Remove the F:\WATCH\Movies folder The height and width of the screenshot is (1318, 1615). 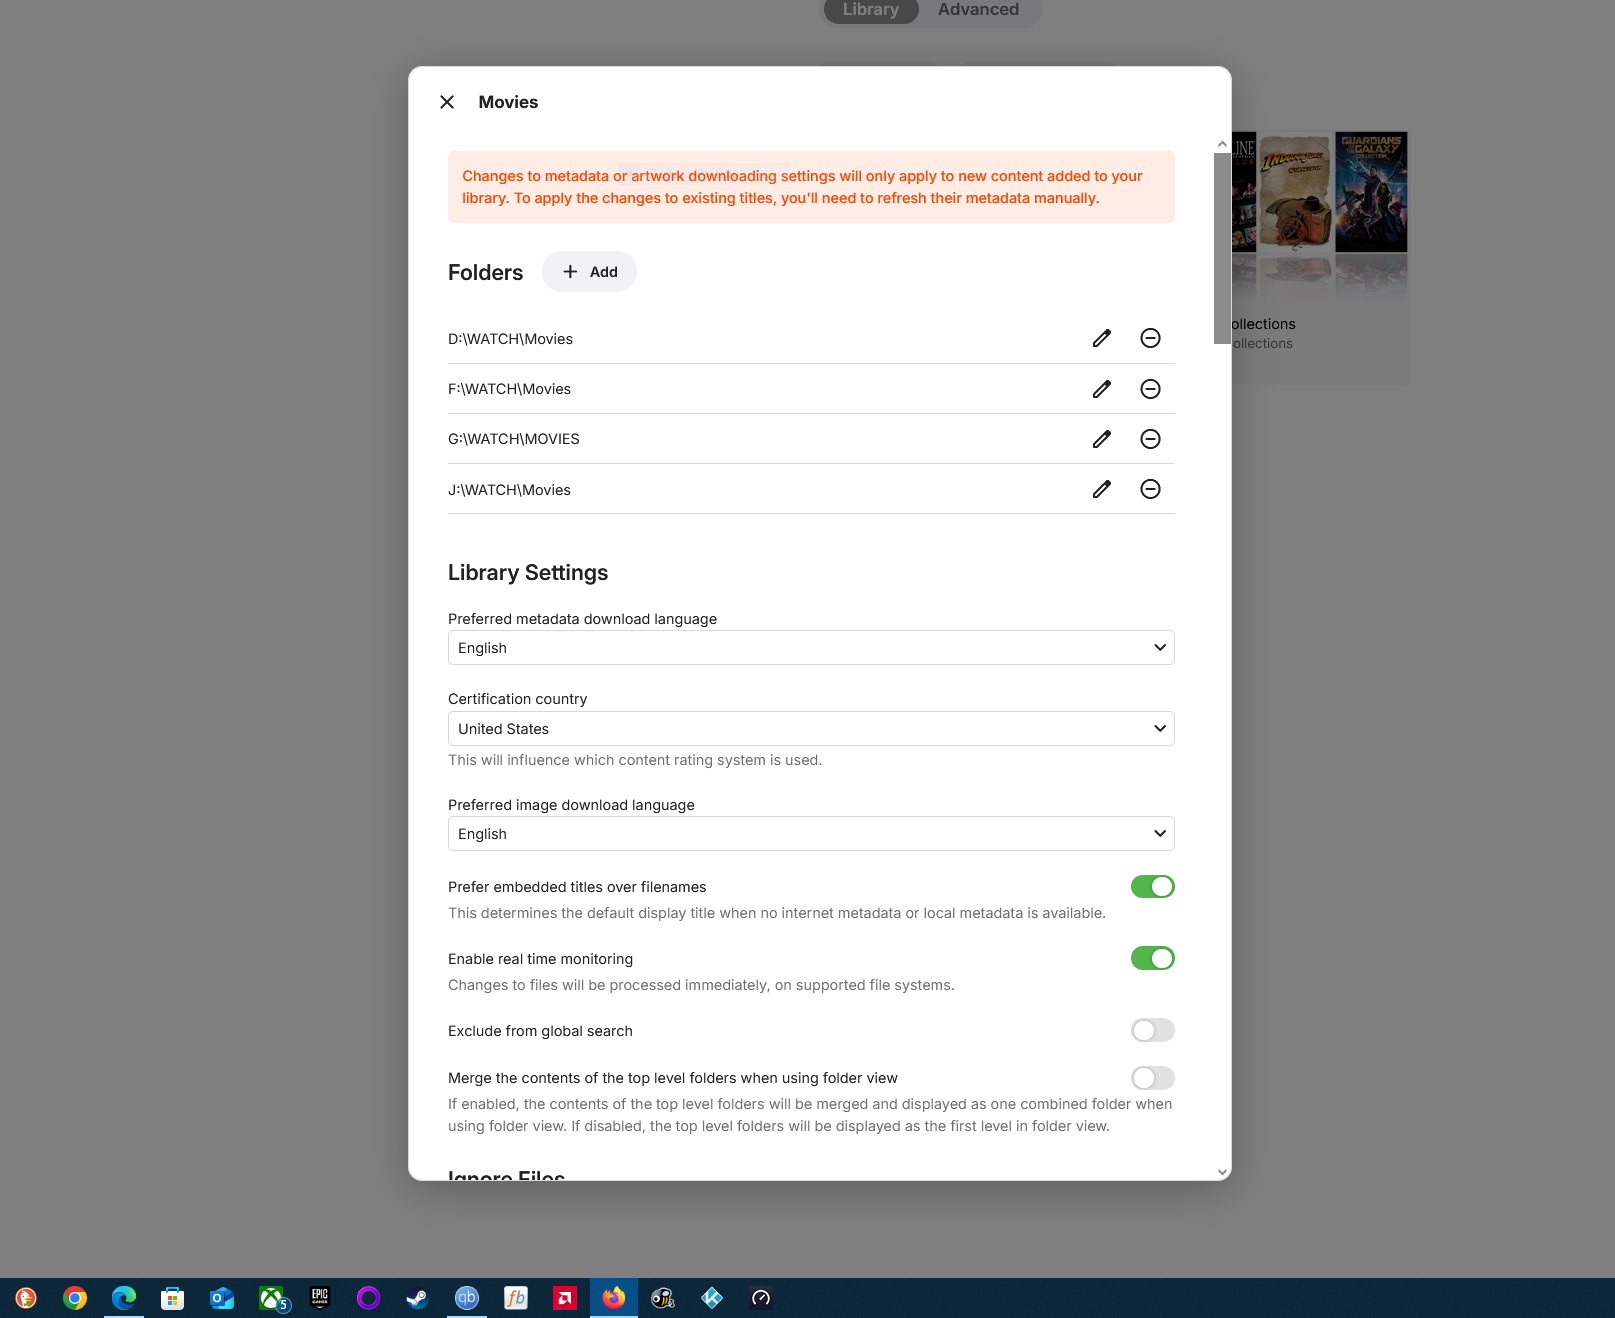[1150, 389]
